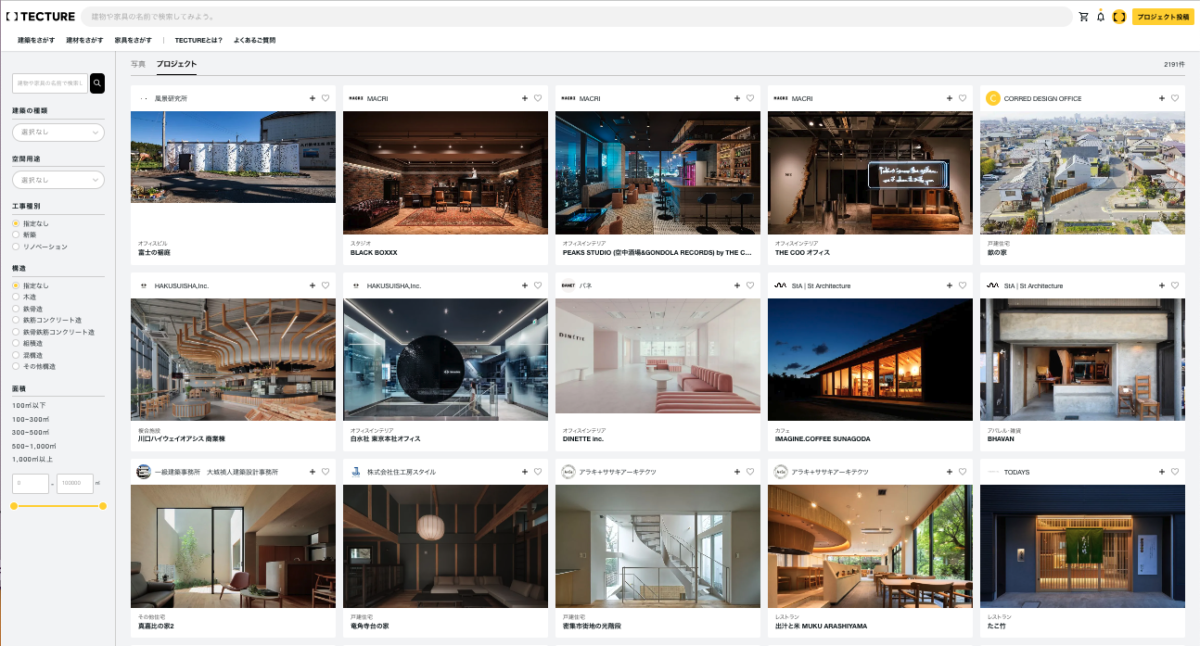Favorite the BLACK BOXXX project with heart
The image size is (1200, 646).
(538, 98)
